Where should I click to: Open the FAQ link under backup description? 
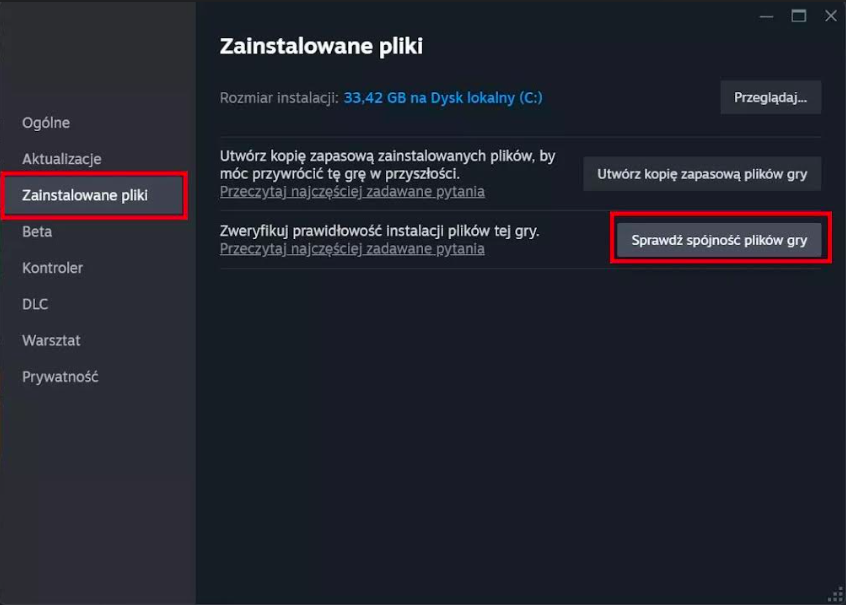[x=352, y=192]
